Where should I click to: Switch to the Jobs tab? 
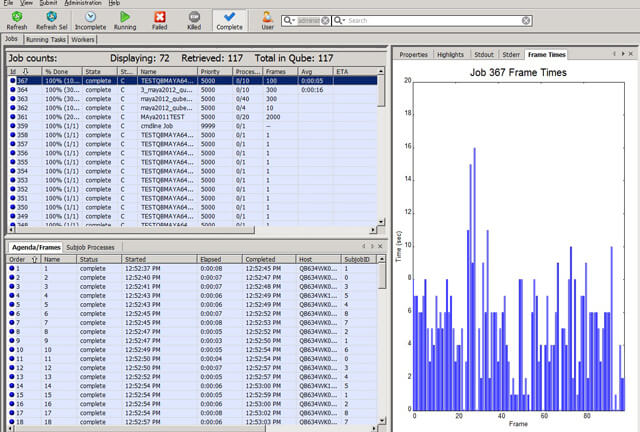point(11,39)
